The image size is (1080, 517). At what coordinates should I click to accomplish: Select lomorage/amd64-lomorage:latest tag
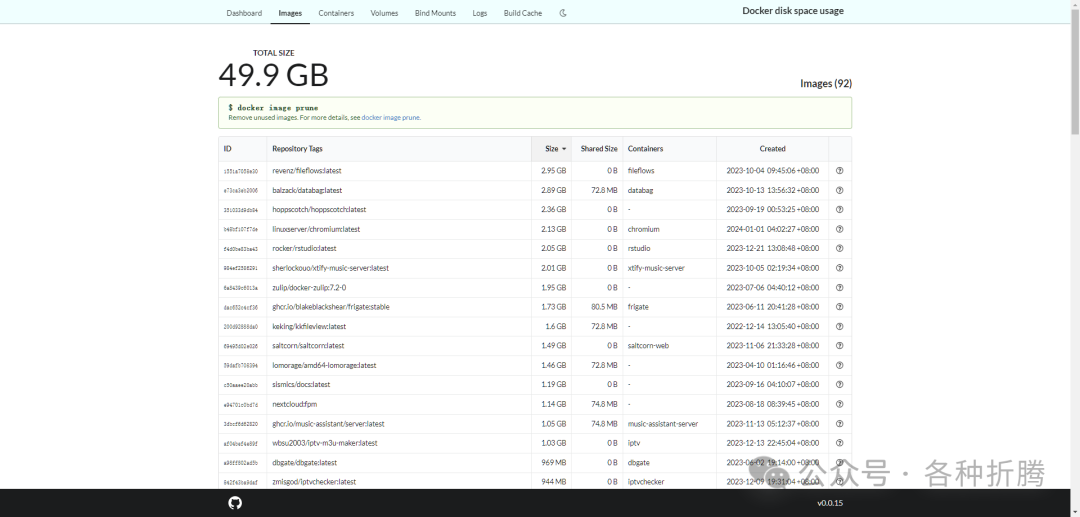(324, 366)
